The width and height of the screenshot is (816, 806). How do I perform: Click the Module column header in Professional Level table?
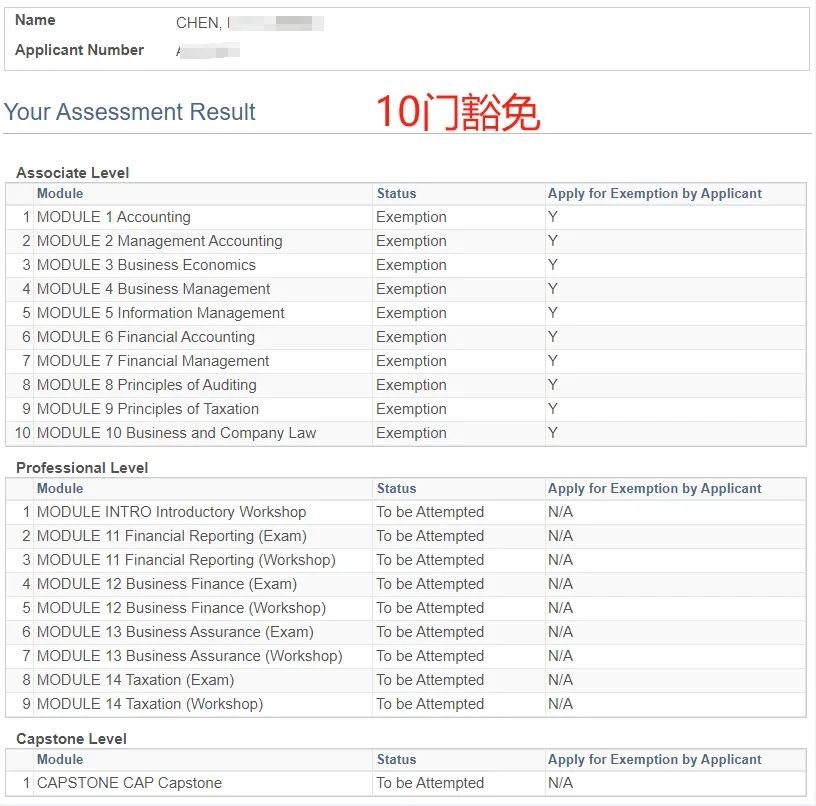(x=60, y=489)
